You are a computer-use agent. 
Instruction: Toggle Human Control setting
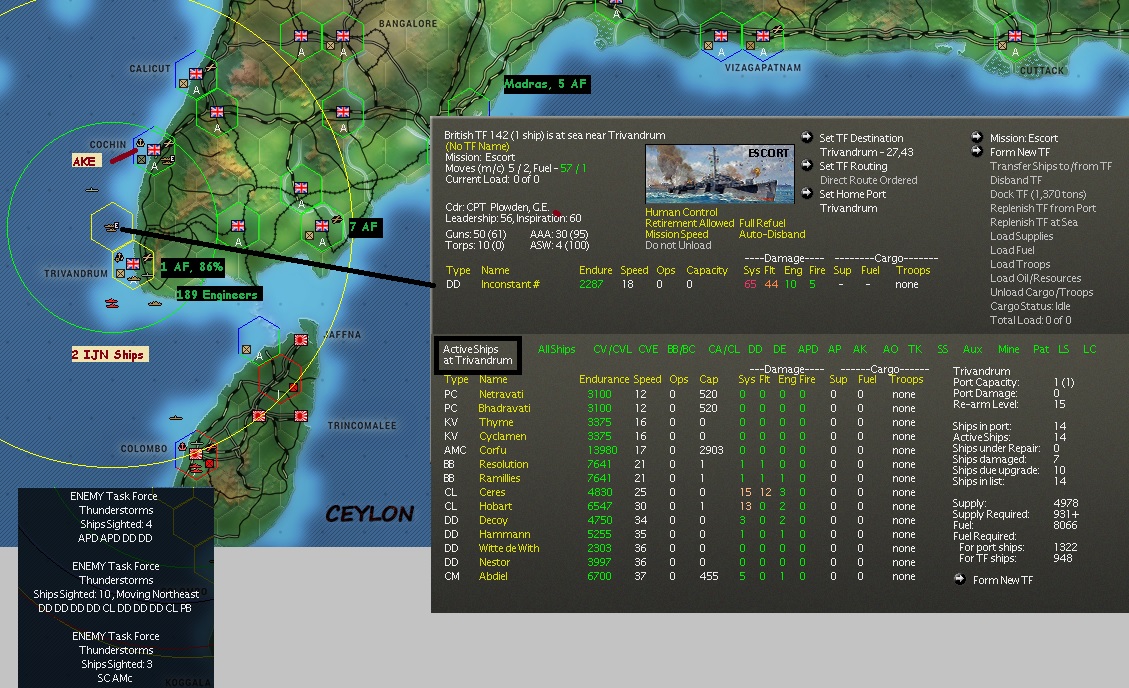click(x=681, y=212)
